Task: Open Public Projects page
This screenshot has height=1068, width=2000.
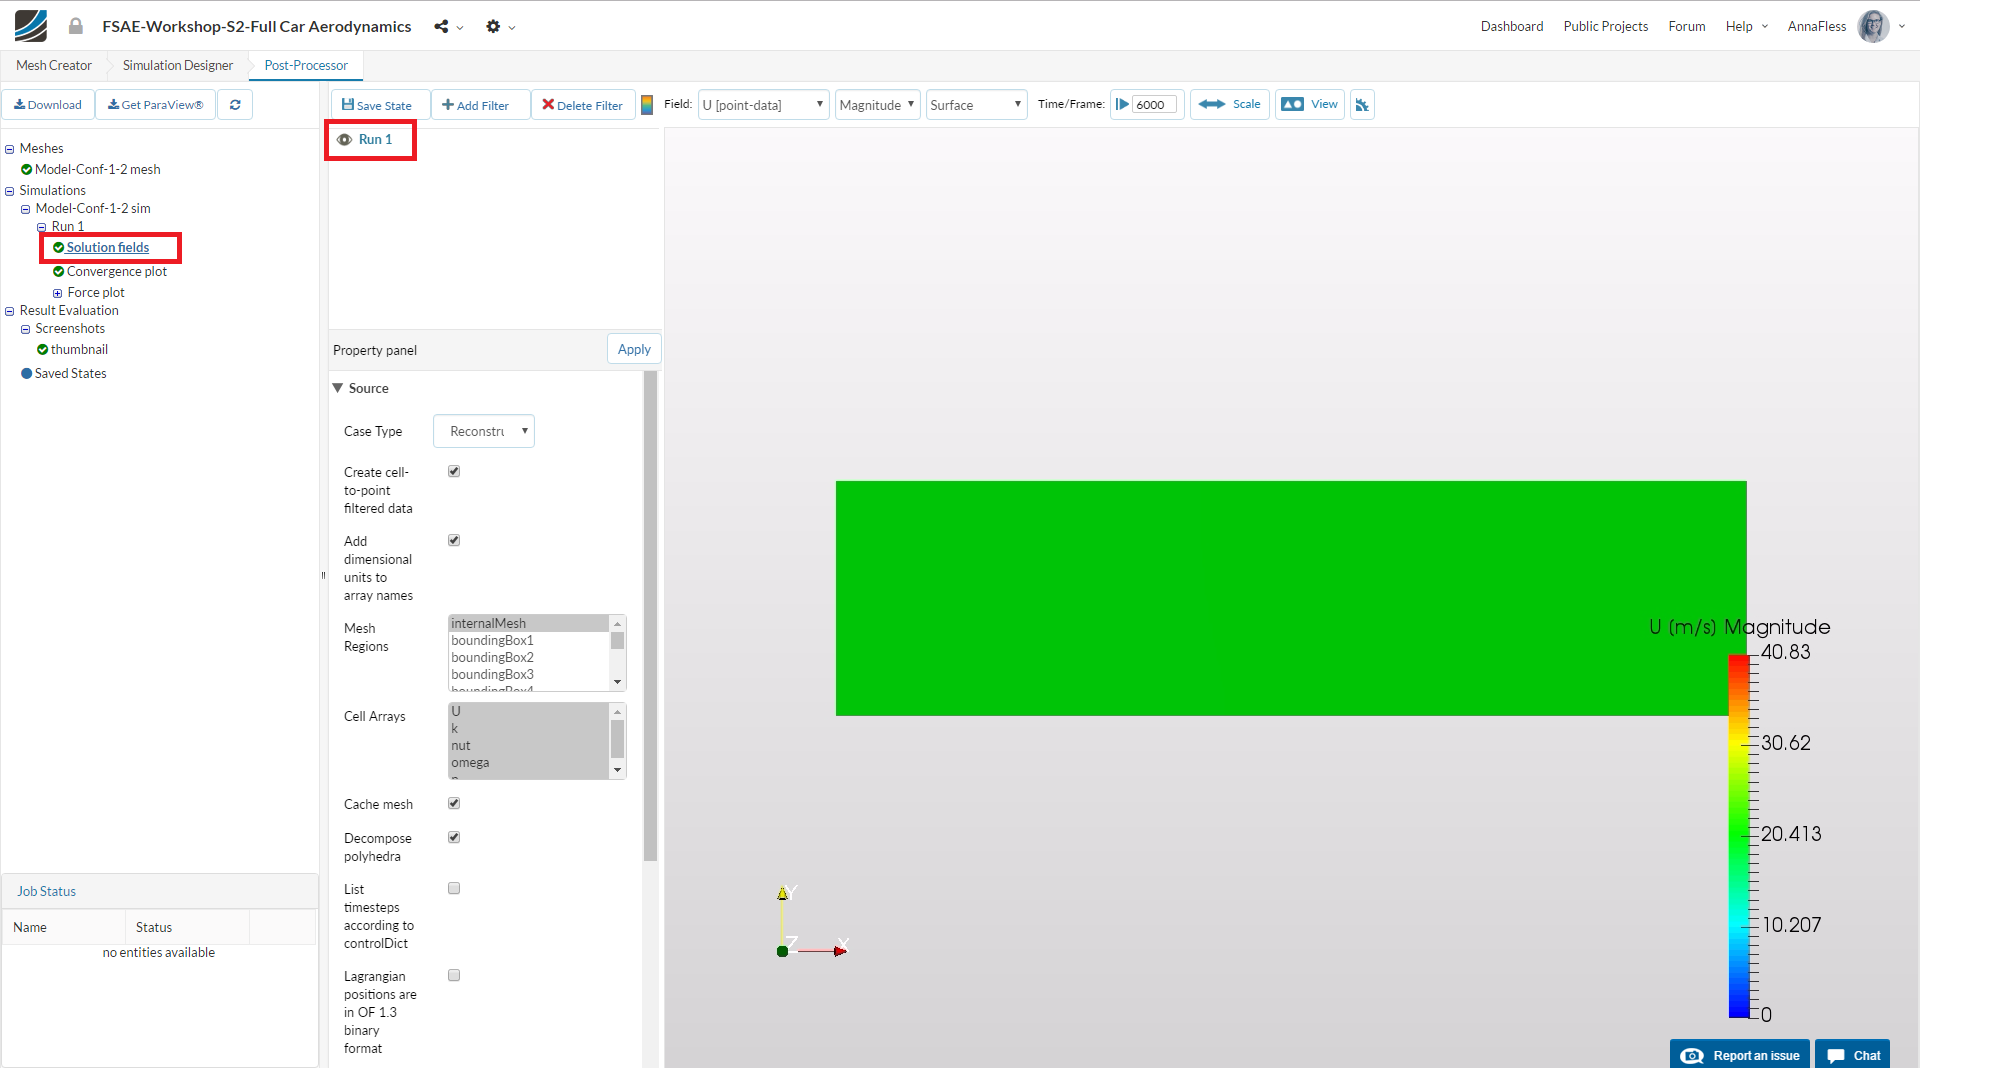Action: click(x=1605, y=26)
